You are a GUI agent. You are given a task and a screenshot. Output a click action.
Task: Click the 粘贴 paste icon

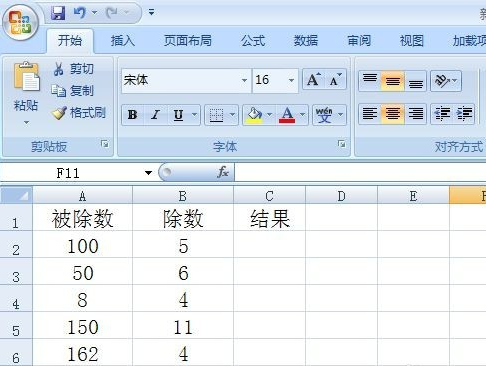point(27,77)
